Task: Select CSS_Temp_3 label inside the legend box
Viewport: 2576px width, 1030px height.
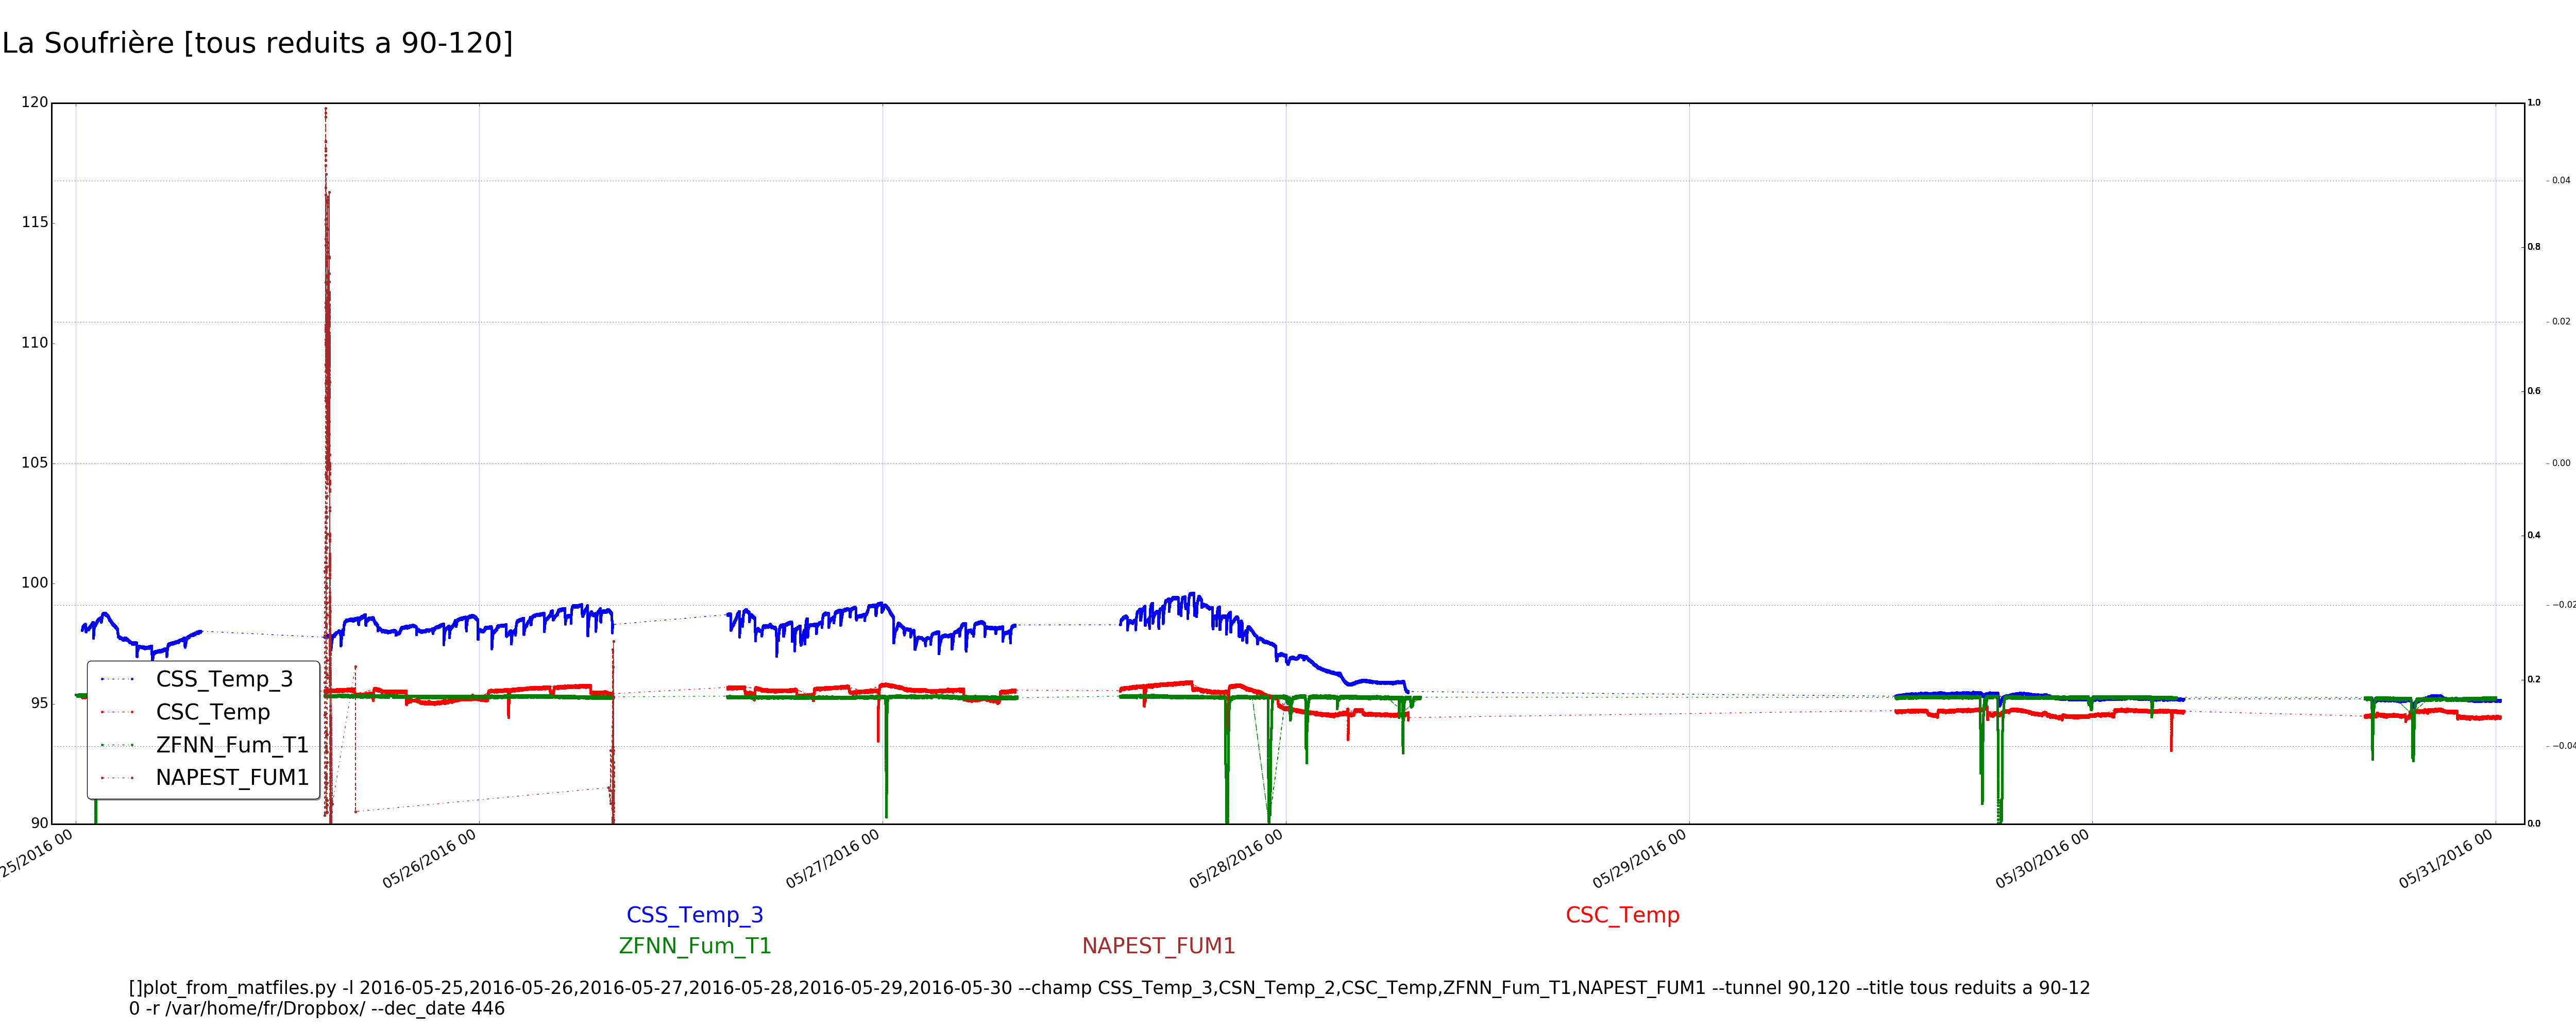Action: coord(224,679)
